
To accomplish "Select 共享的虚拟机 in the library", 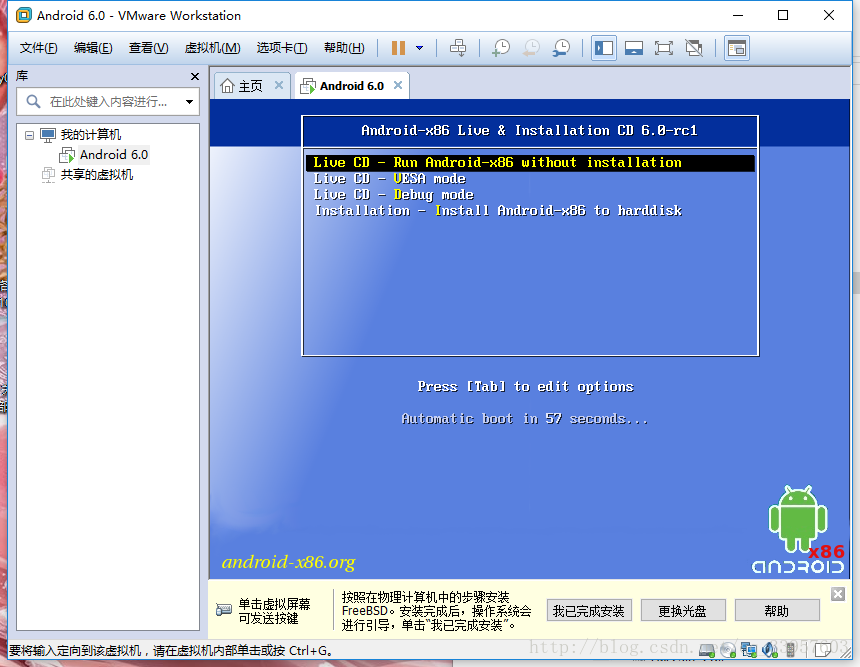I will pos(97,175).
